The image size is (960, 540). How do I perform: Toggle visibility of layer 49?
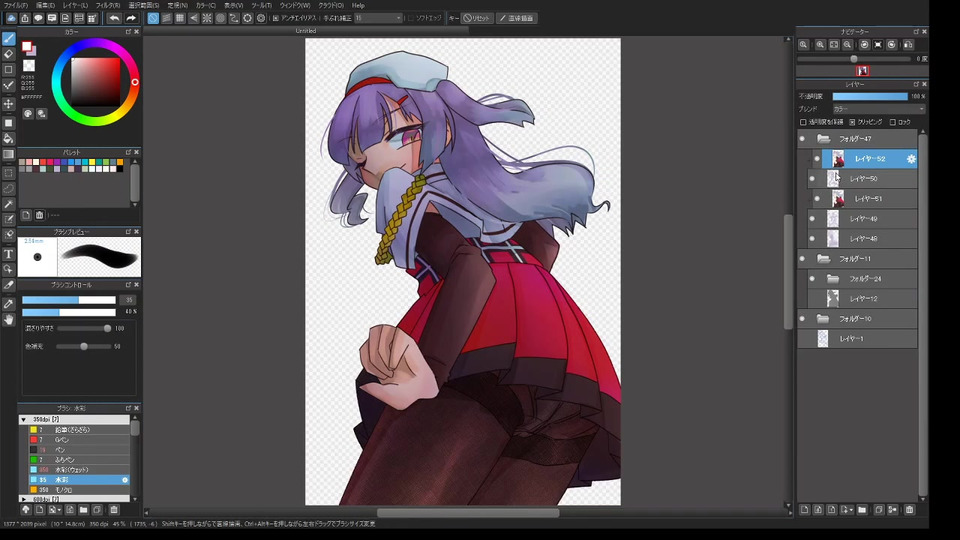812,219
